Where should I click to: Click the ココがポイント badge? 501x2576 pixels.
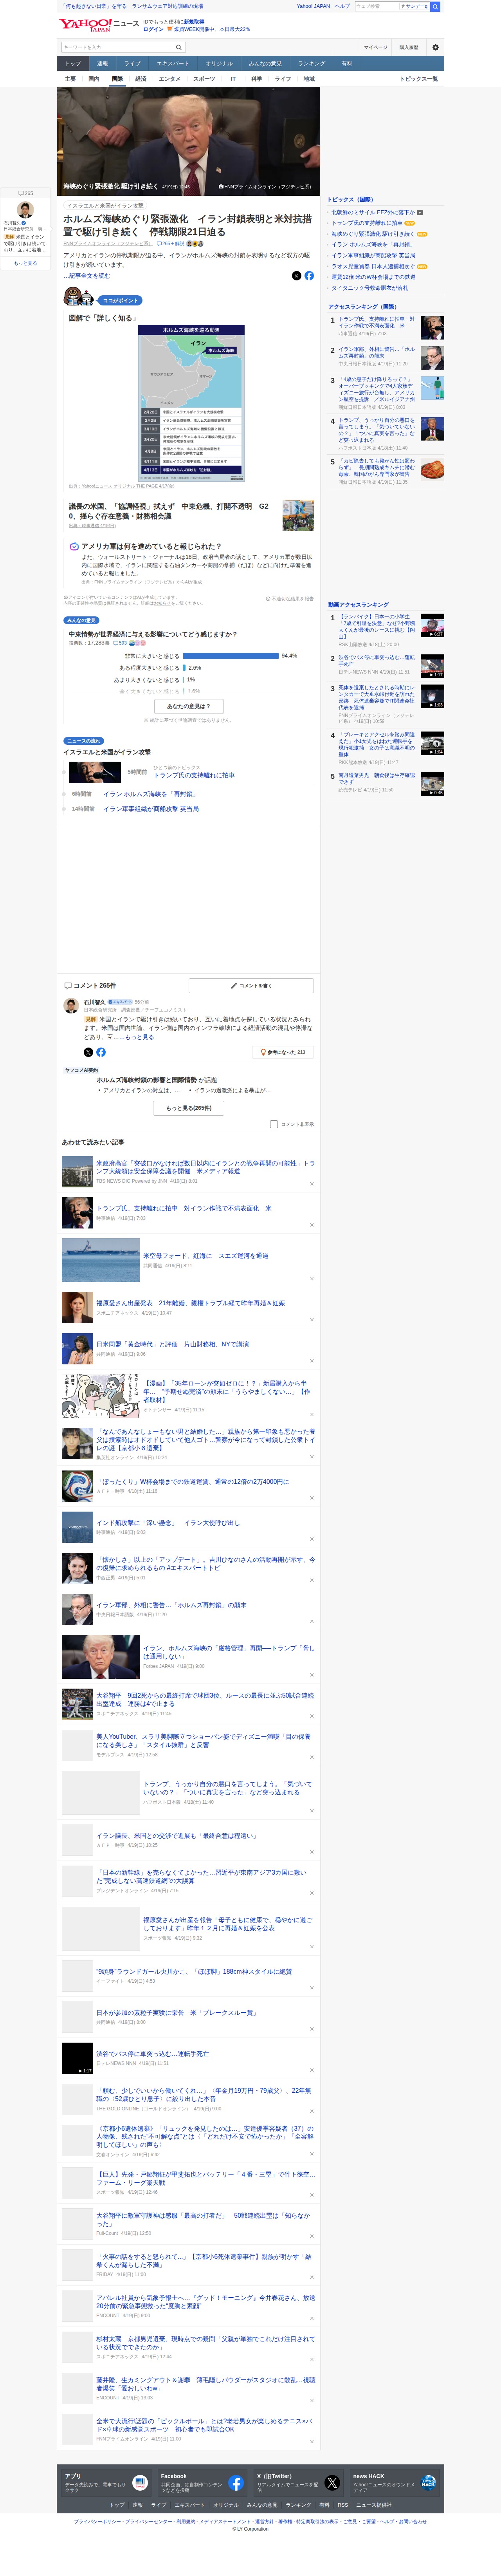point(120,300)
